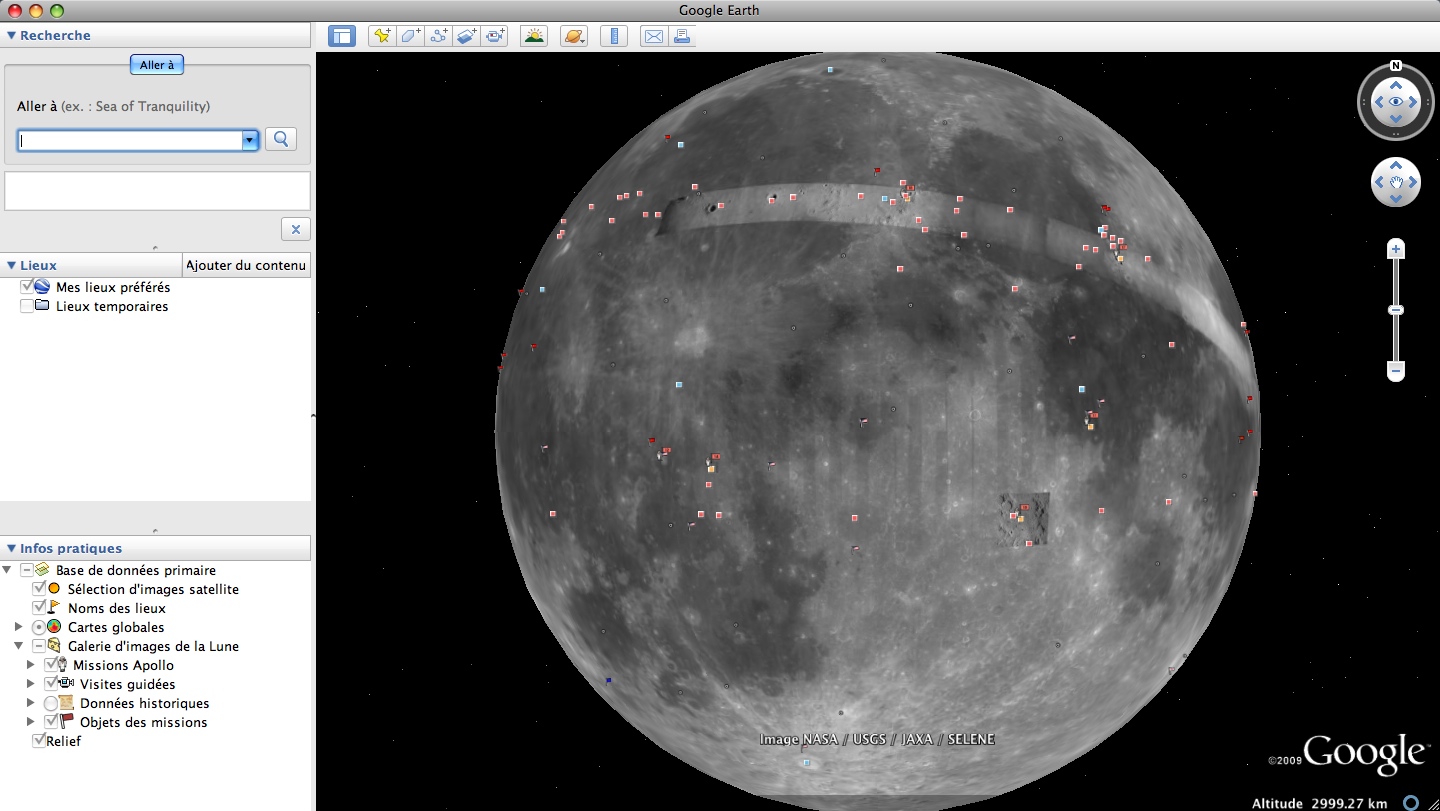Uncheck Noms des lieux checkbox
This screenshot has height=811, width=1440.
(39, 608)
